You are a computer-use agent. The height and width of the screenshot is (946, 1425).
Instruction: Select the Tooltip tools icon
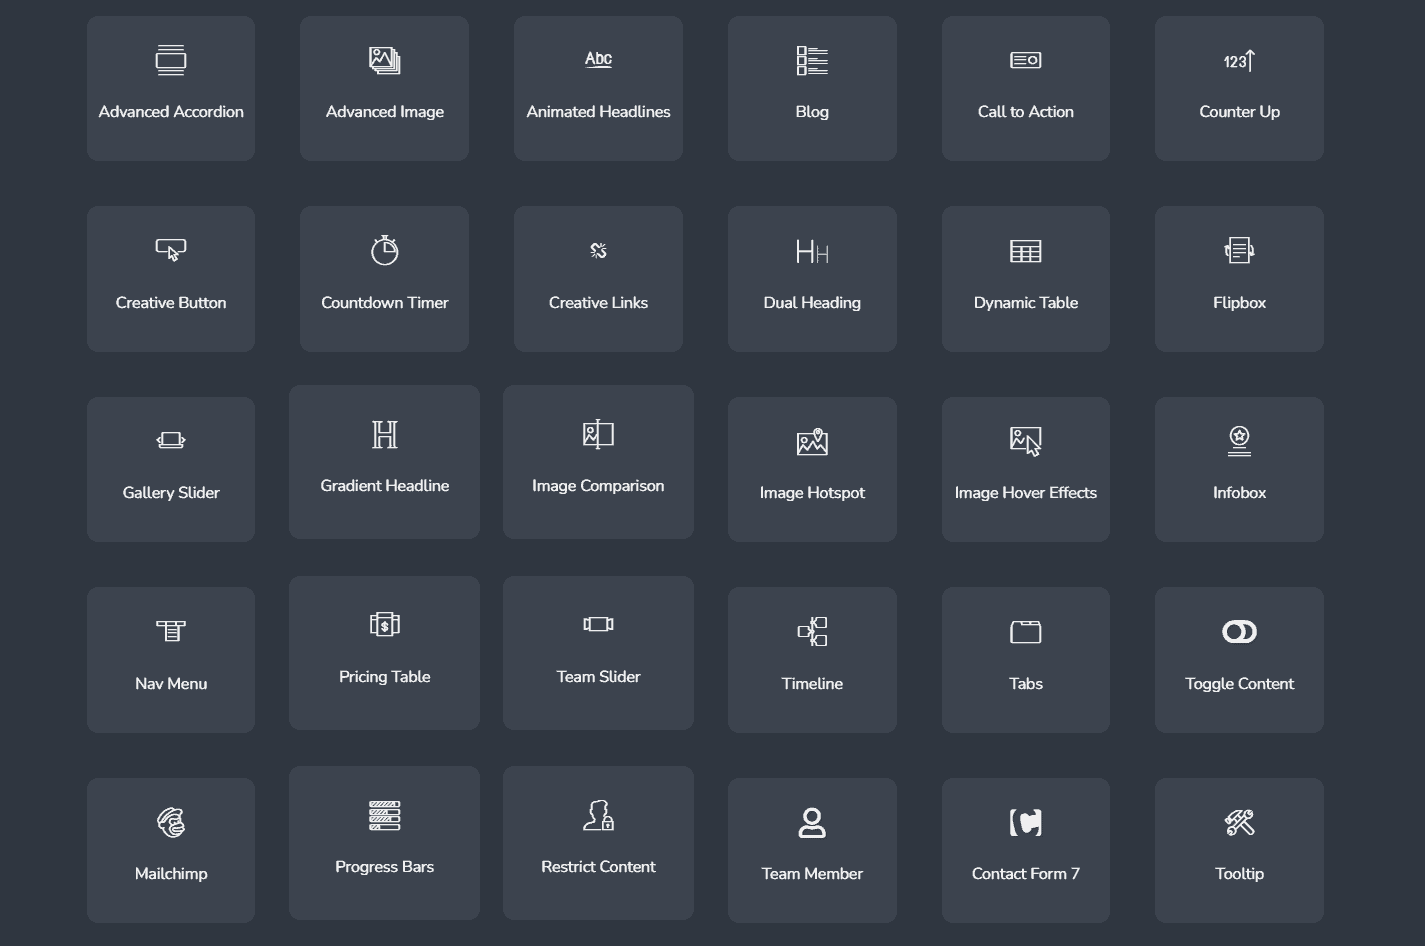pos(1239,822)
